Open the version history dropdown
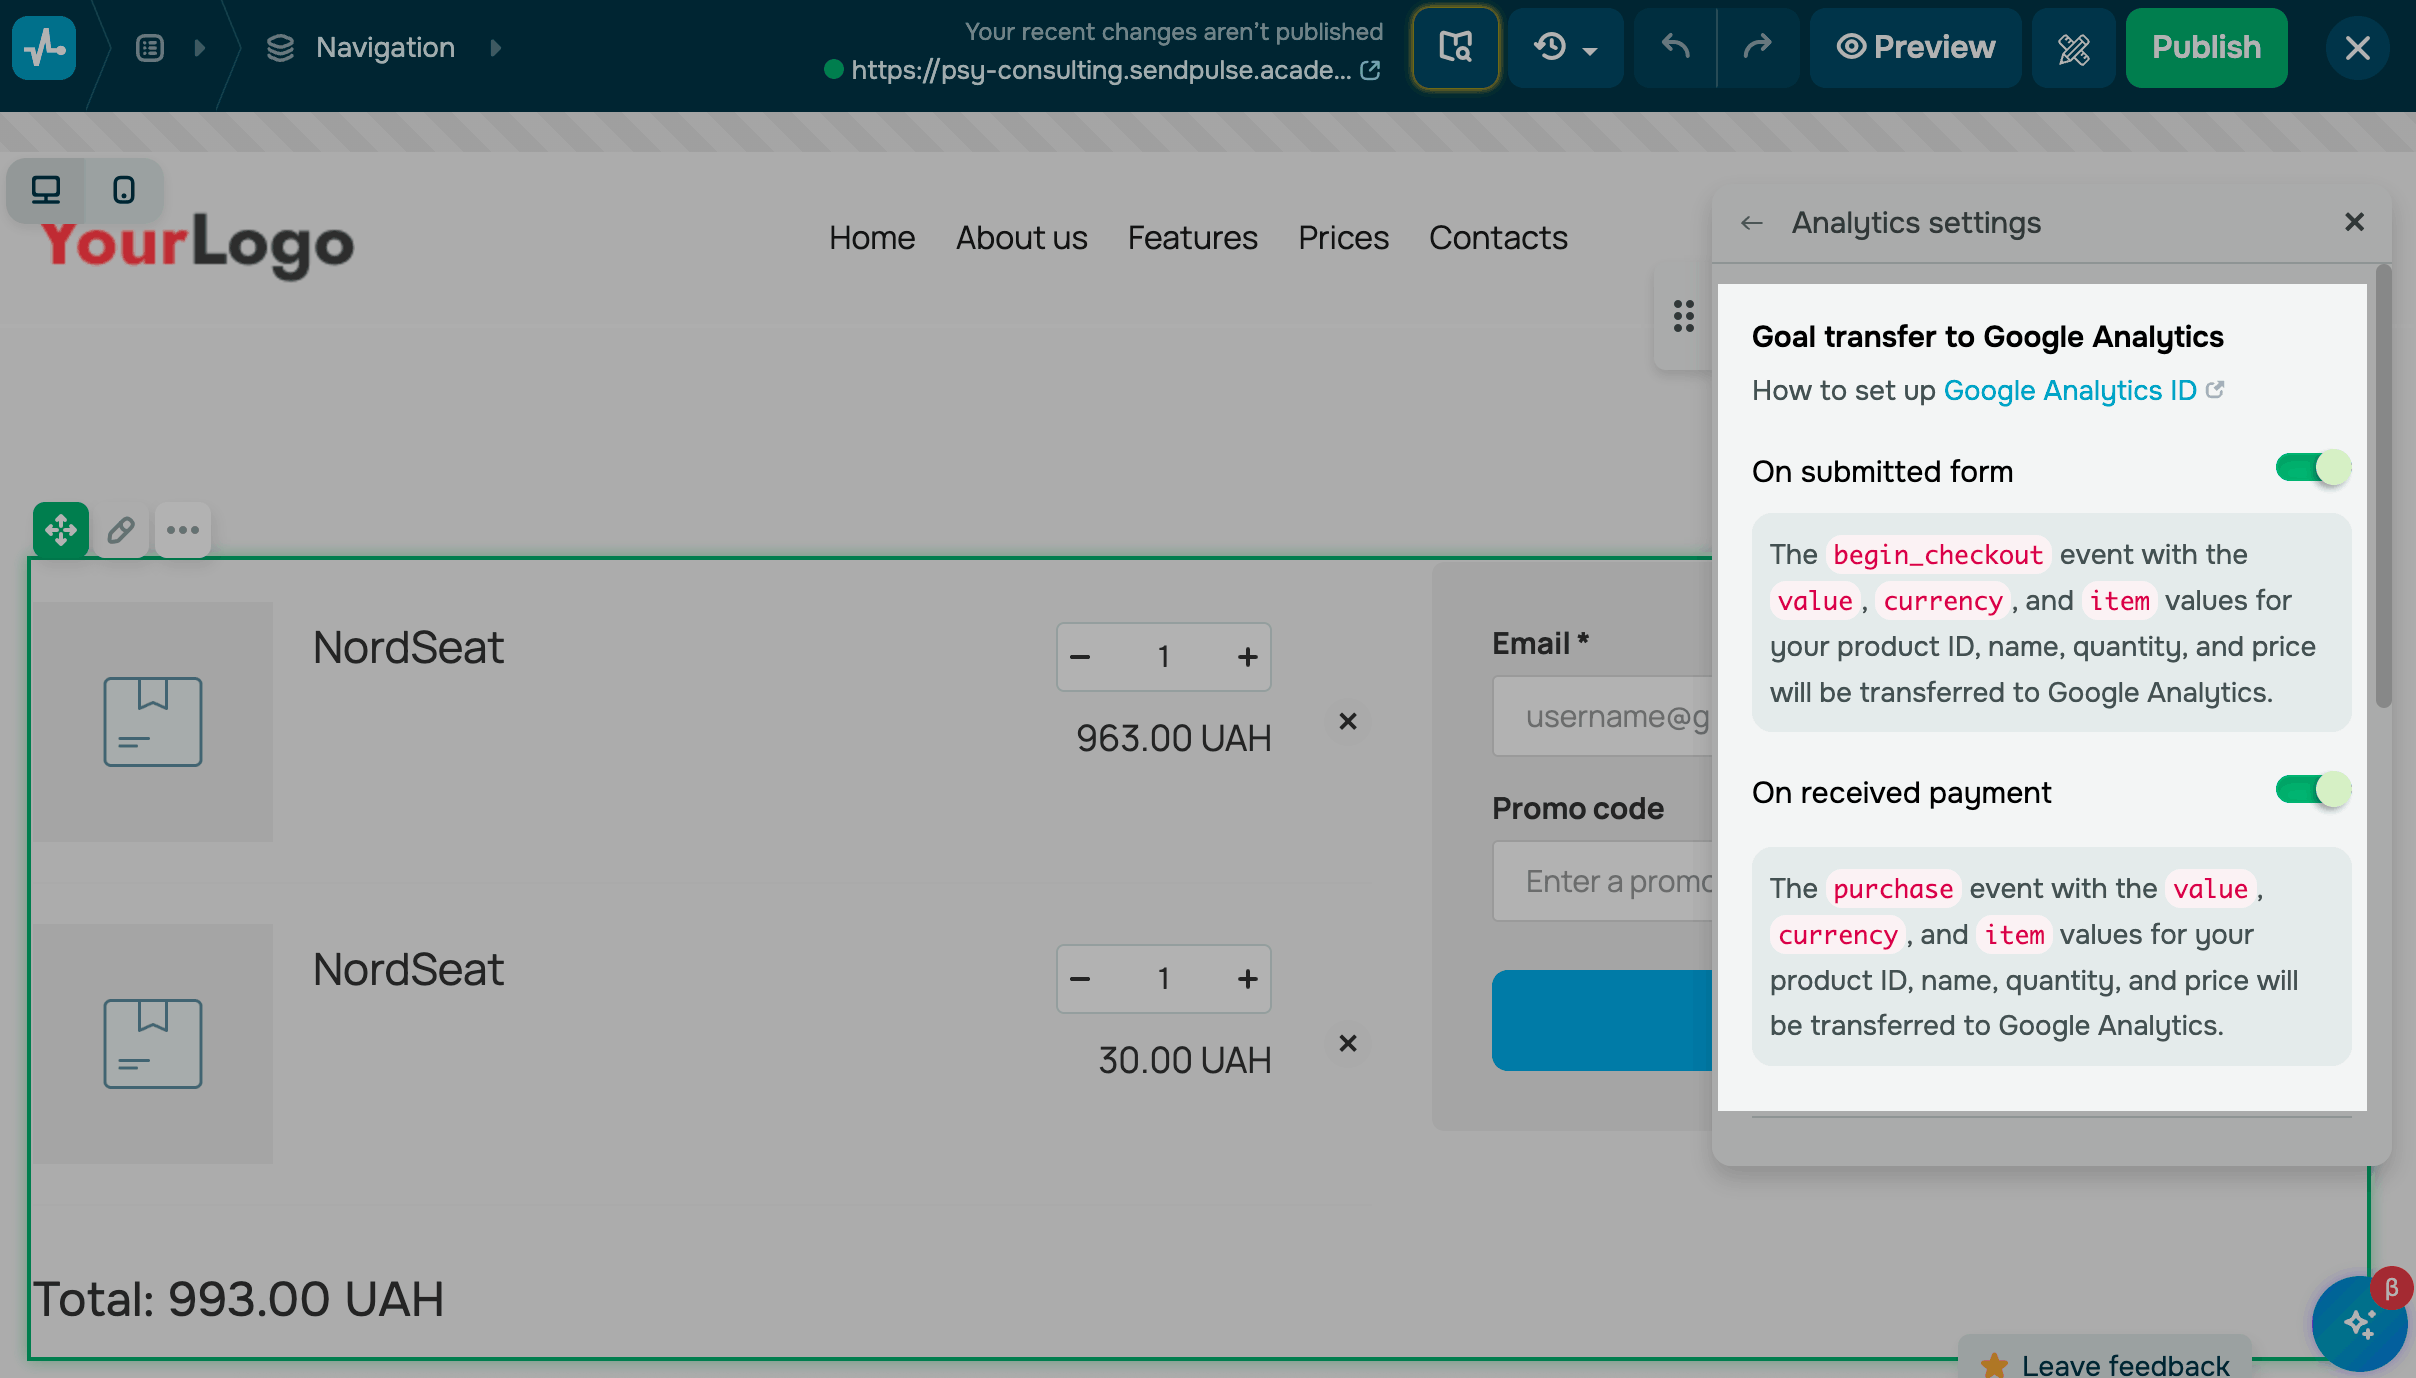The width and height of the screenshot is (2416, 1378). pos(1566,47)
